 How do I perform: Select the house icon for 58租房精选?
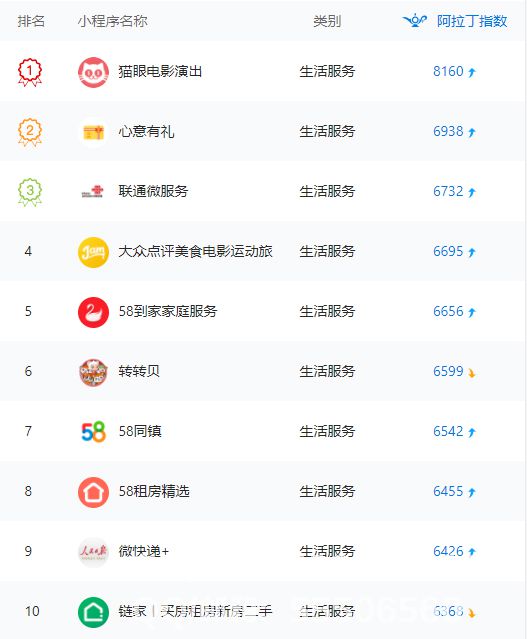(93, 492)
